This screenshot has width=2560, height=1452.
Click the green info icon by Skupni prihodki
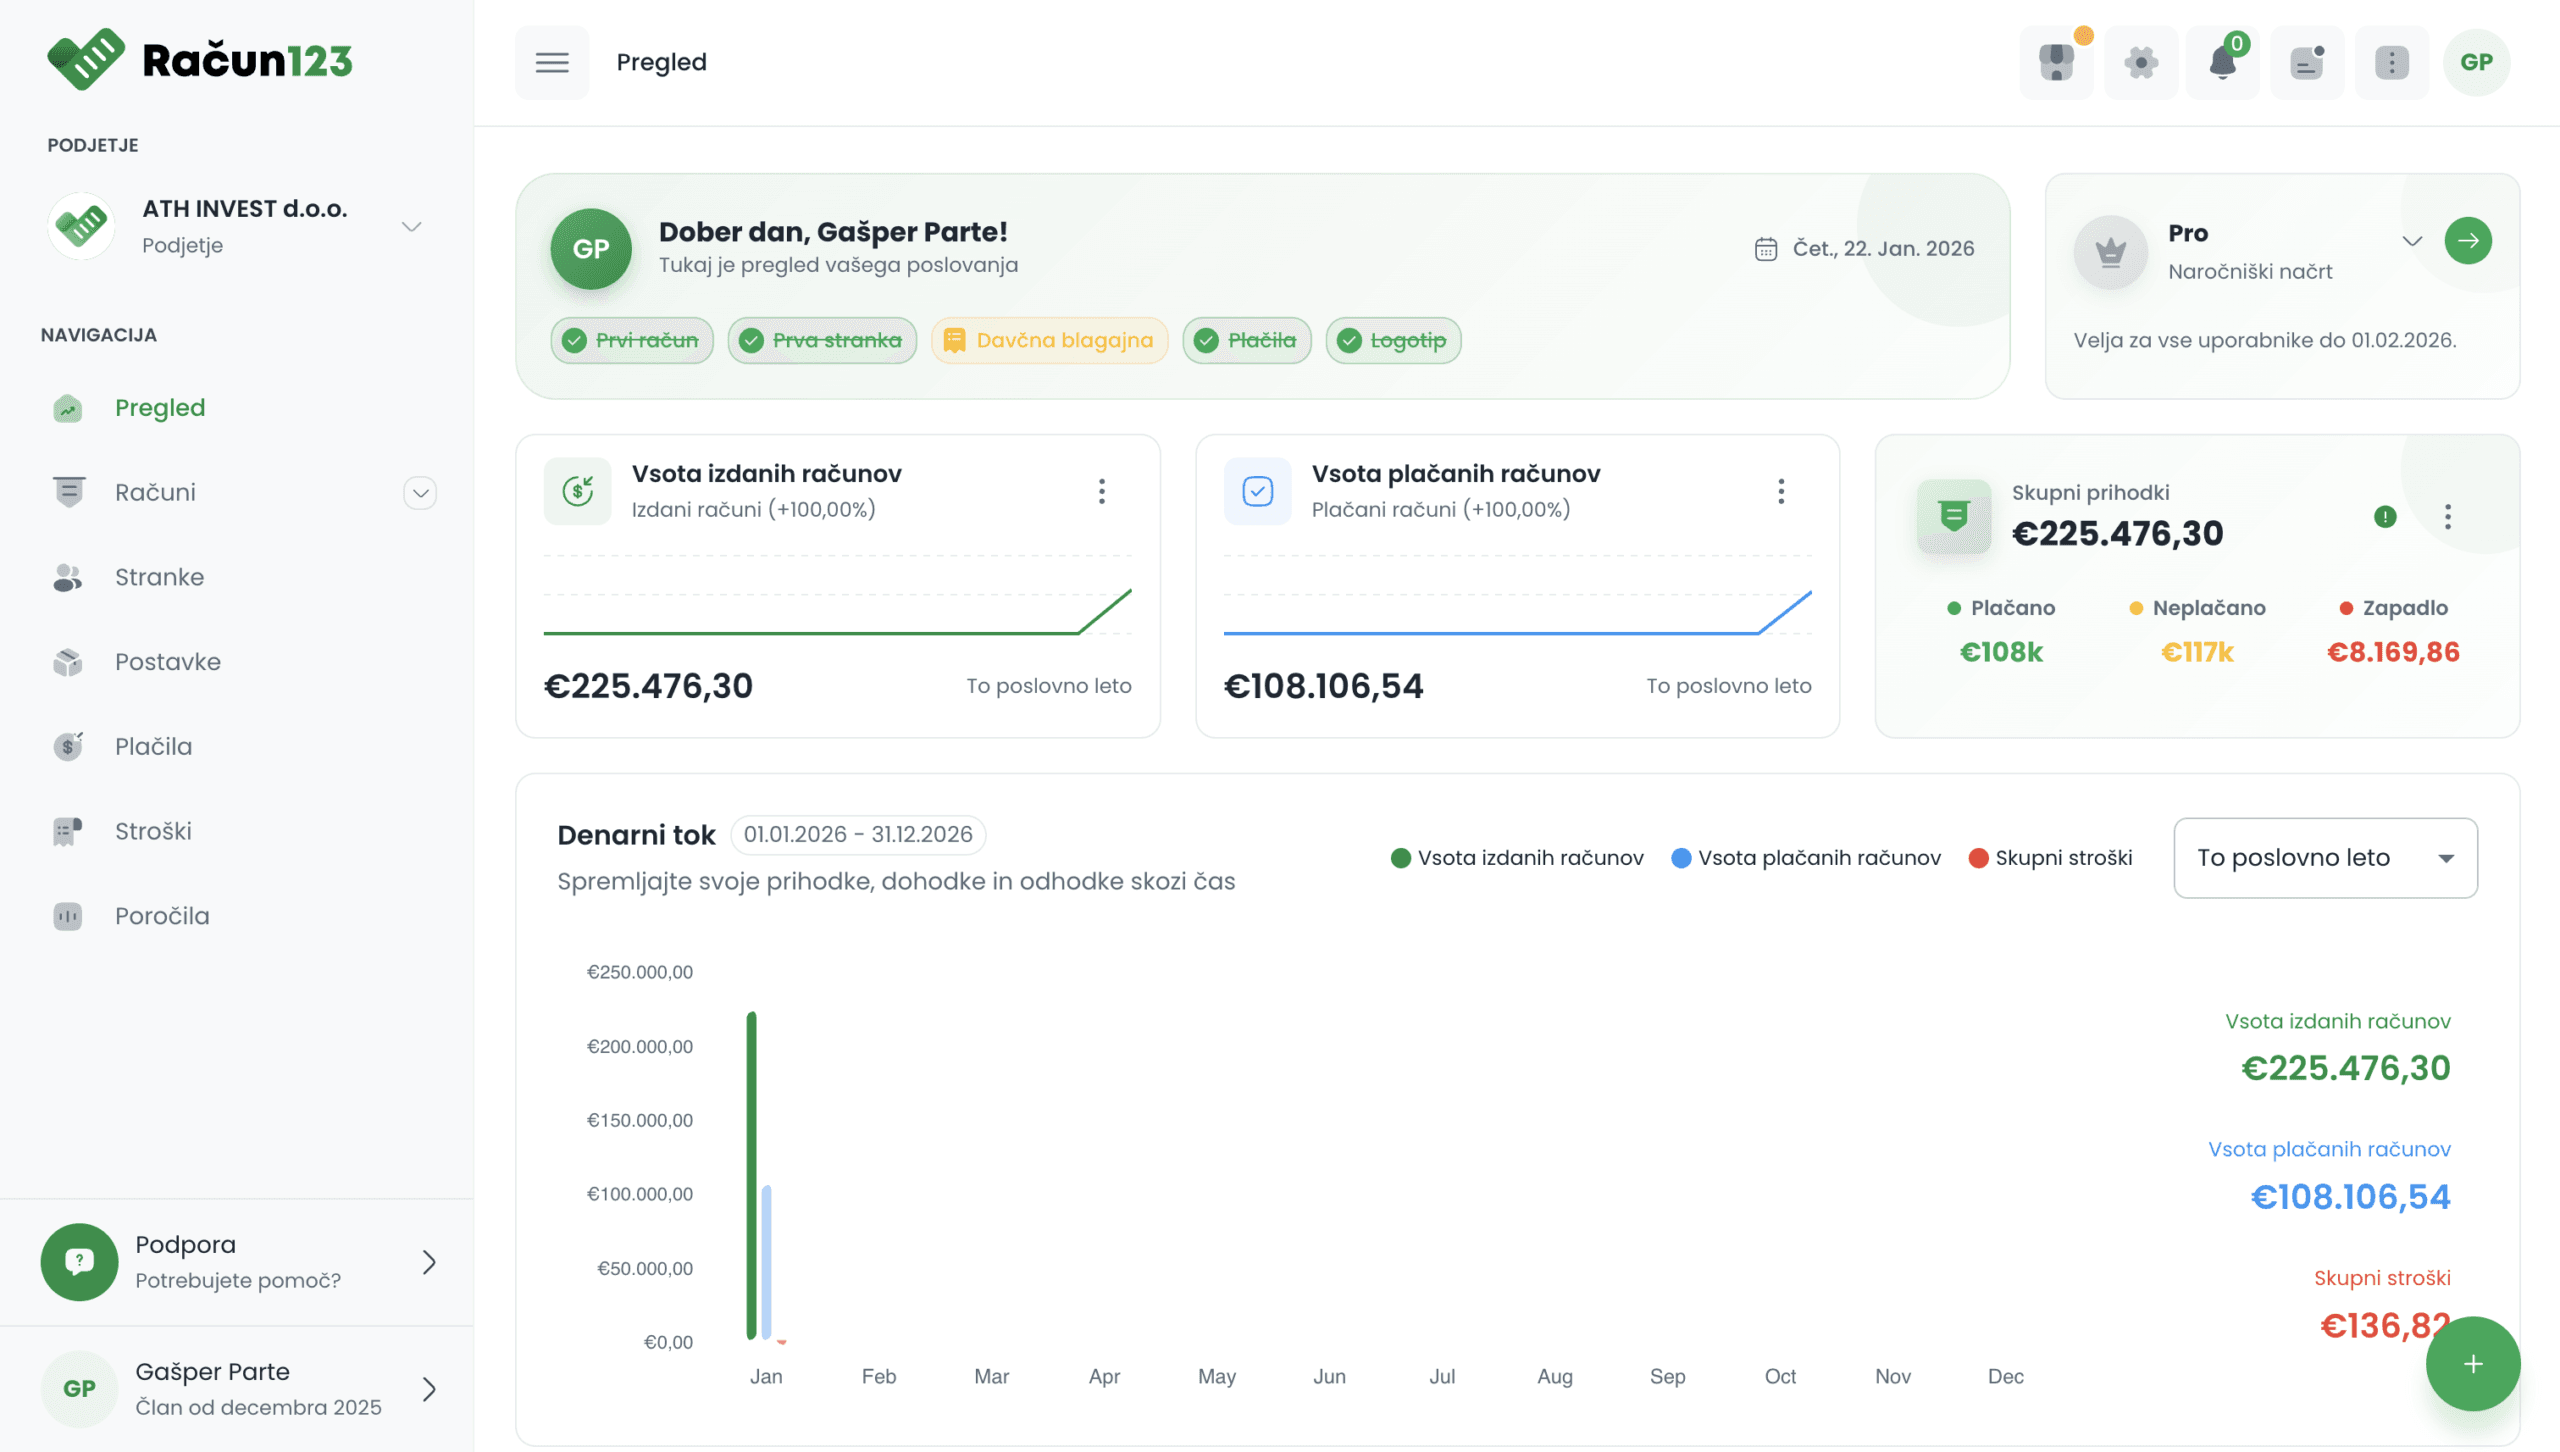pos(2384,516)
